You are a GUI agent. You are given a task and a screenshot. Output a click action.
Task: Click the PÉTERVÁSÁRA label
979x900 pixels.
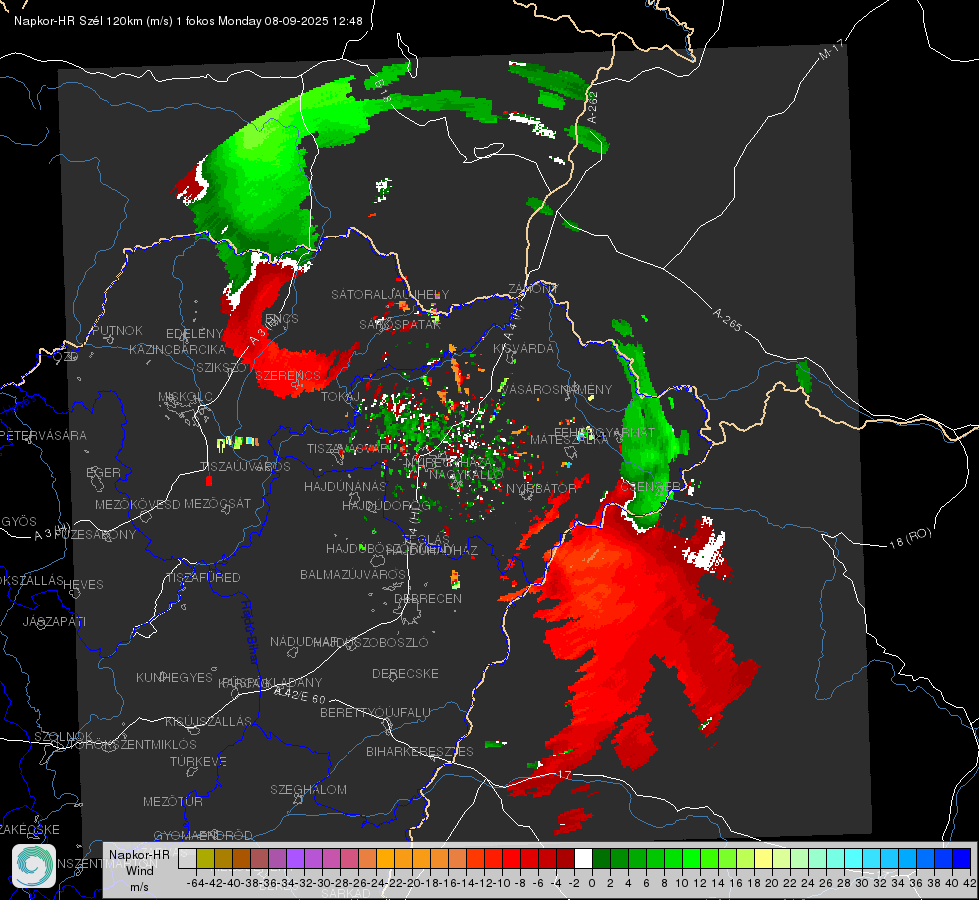44,435
